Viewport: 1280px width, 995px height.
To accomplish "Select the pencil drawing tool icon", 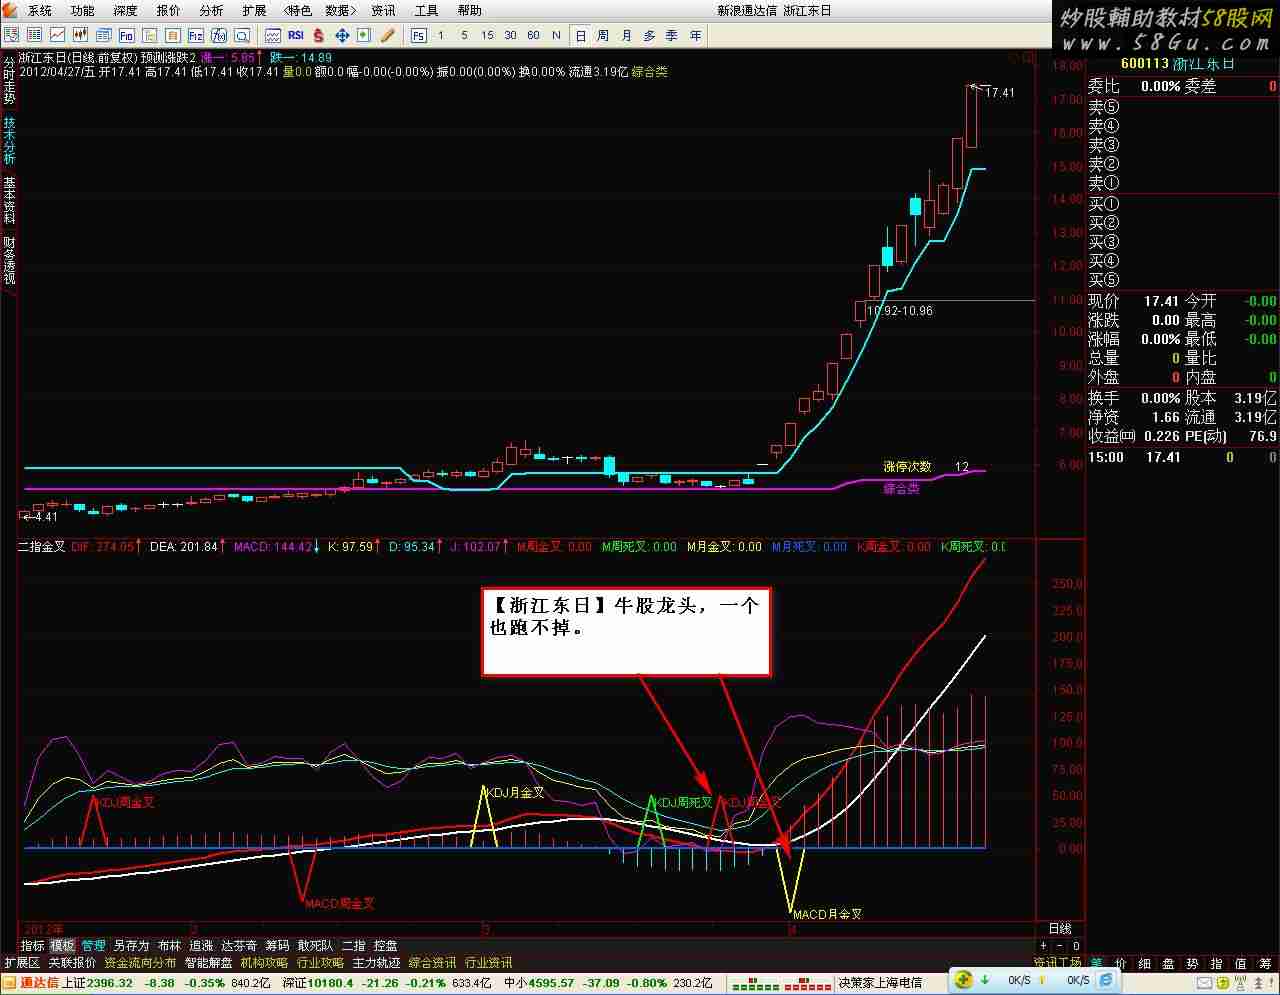I will (x=387, y=35).
